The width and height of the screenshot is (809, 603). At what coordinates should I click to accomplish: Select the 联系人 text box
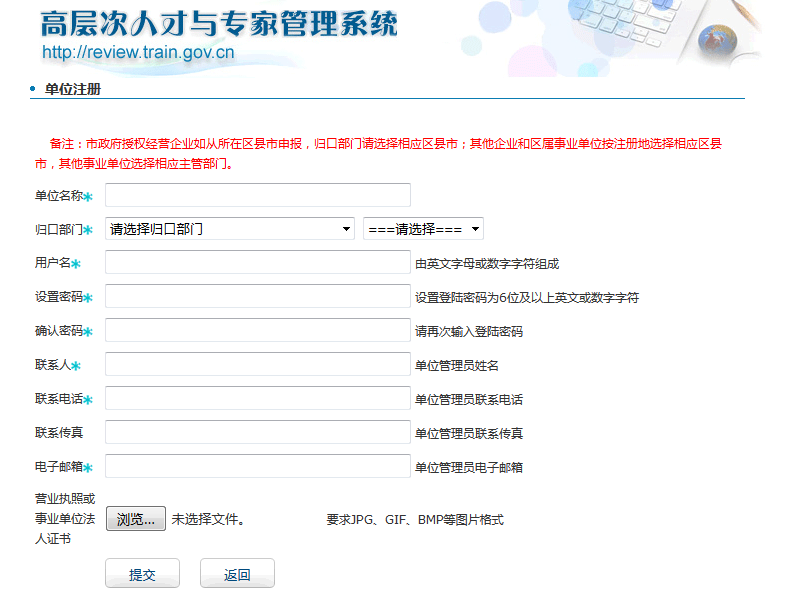point(258,365)
